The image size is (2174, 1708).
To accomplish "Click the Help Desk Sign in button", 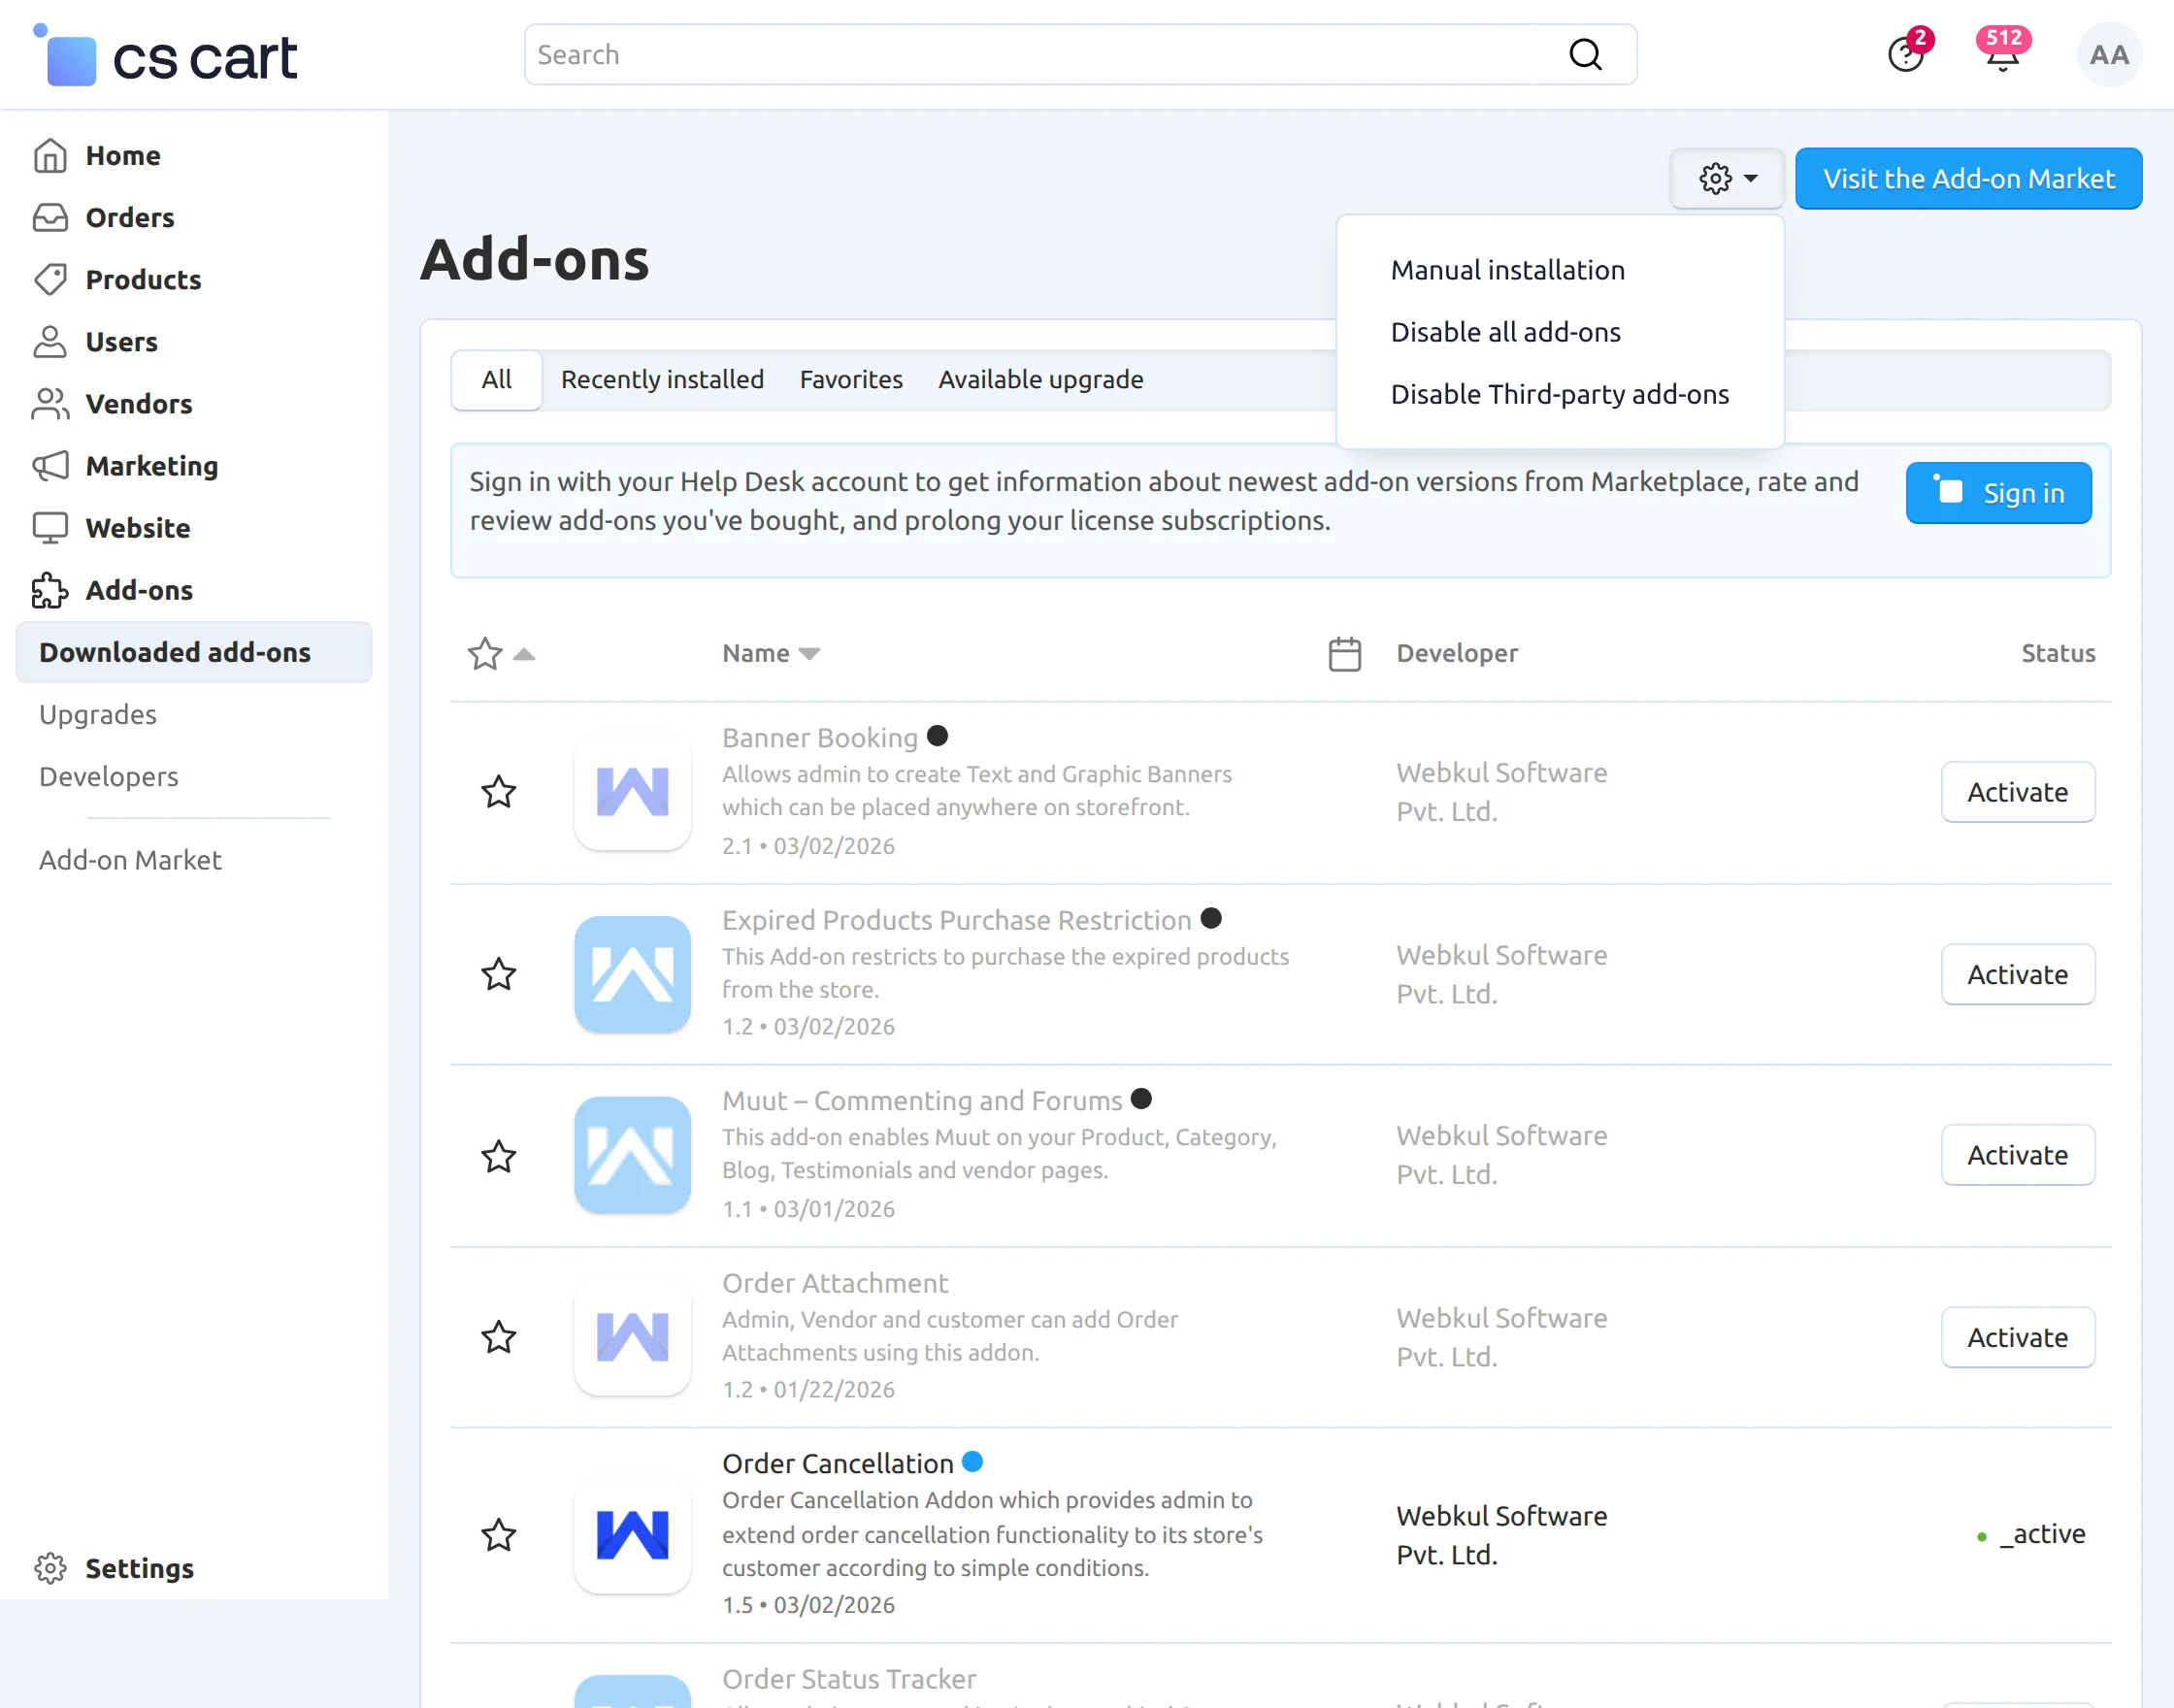I will click(x=1998, y=493).
